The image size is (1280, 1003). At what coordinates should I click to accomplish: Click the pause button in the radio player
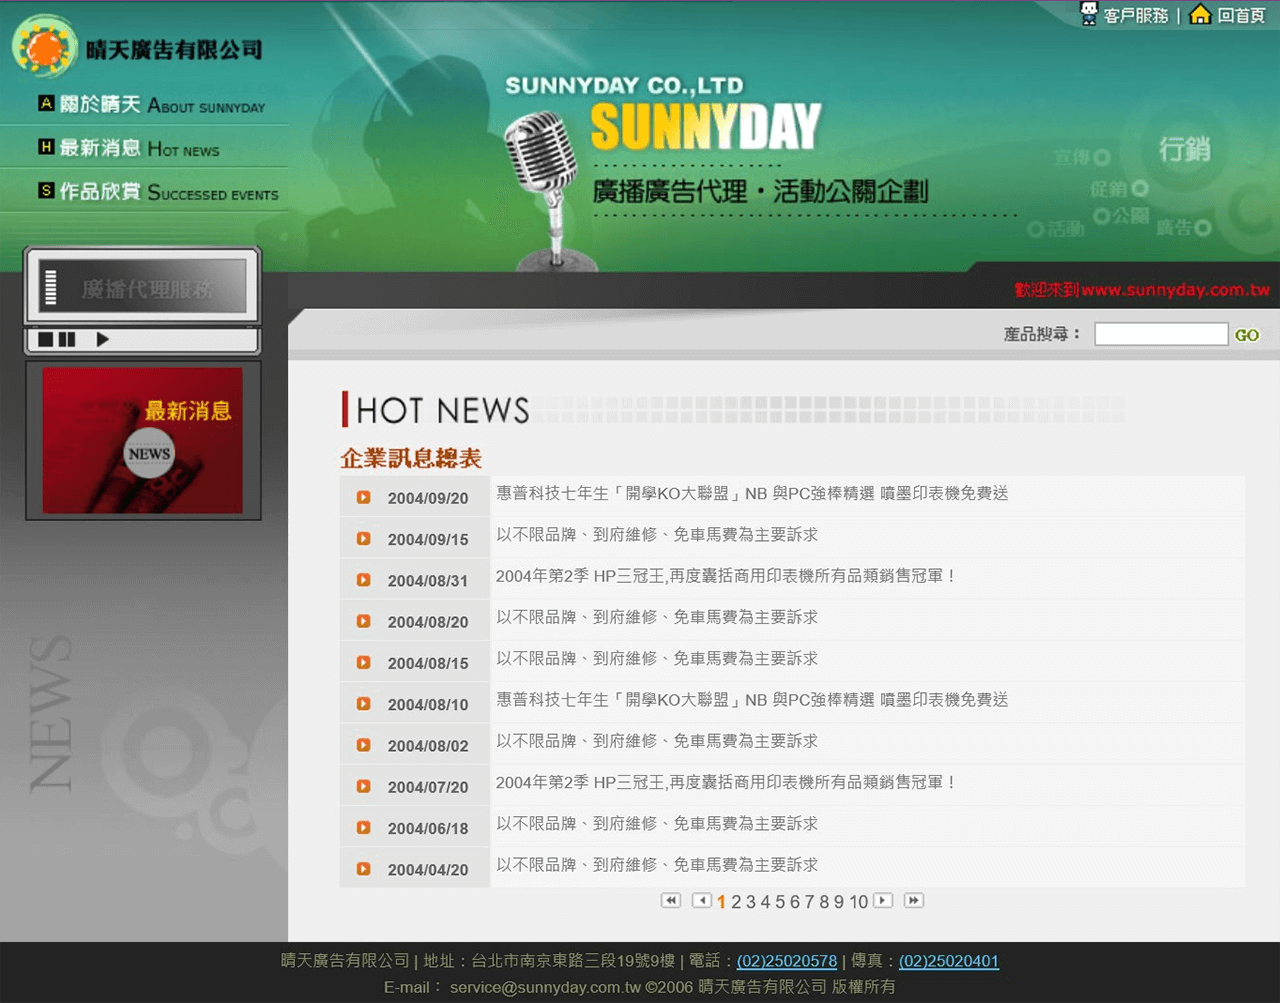click(x=67, y=340)
